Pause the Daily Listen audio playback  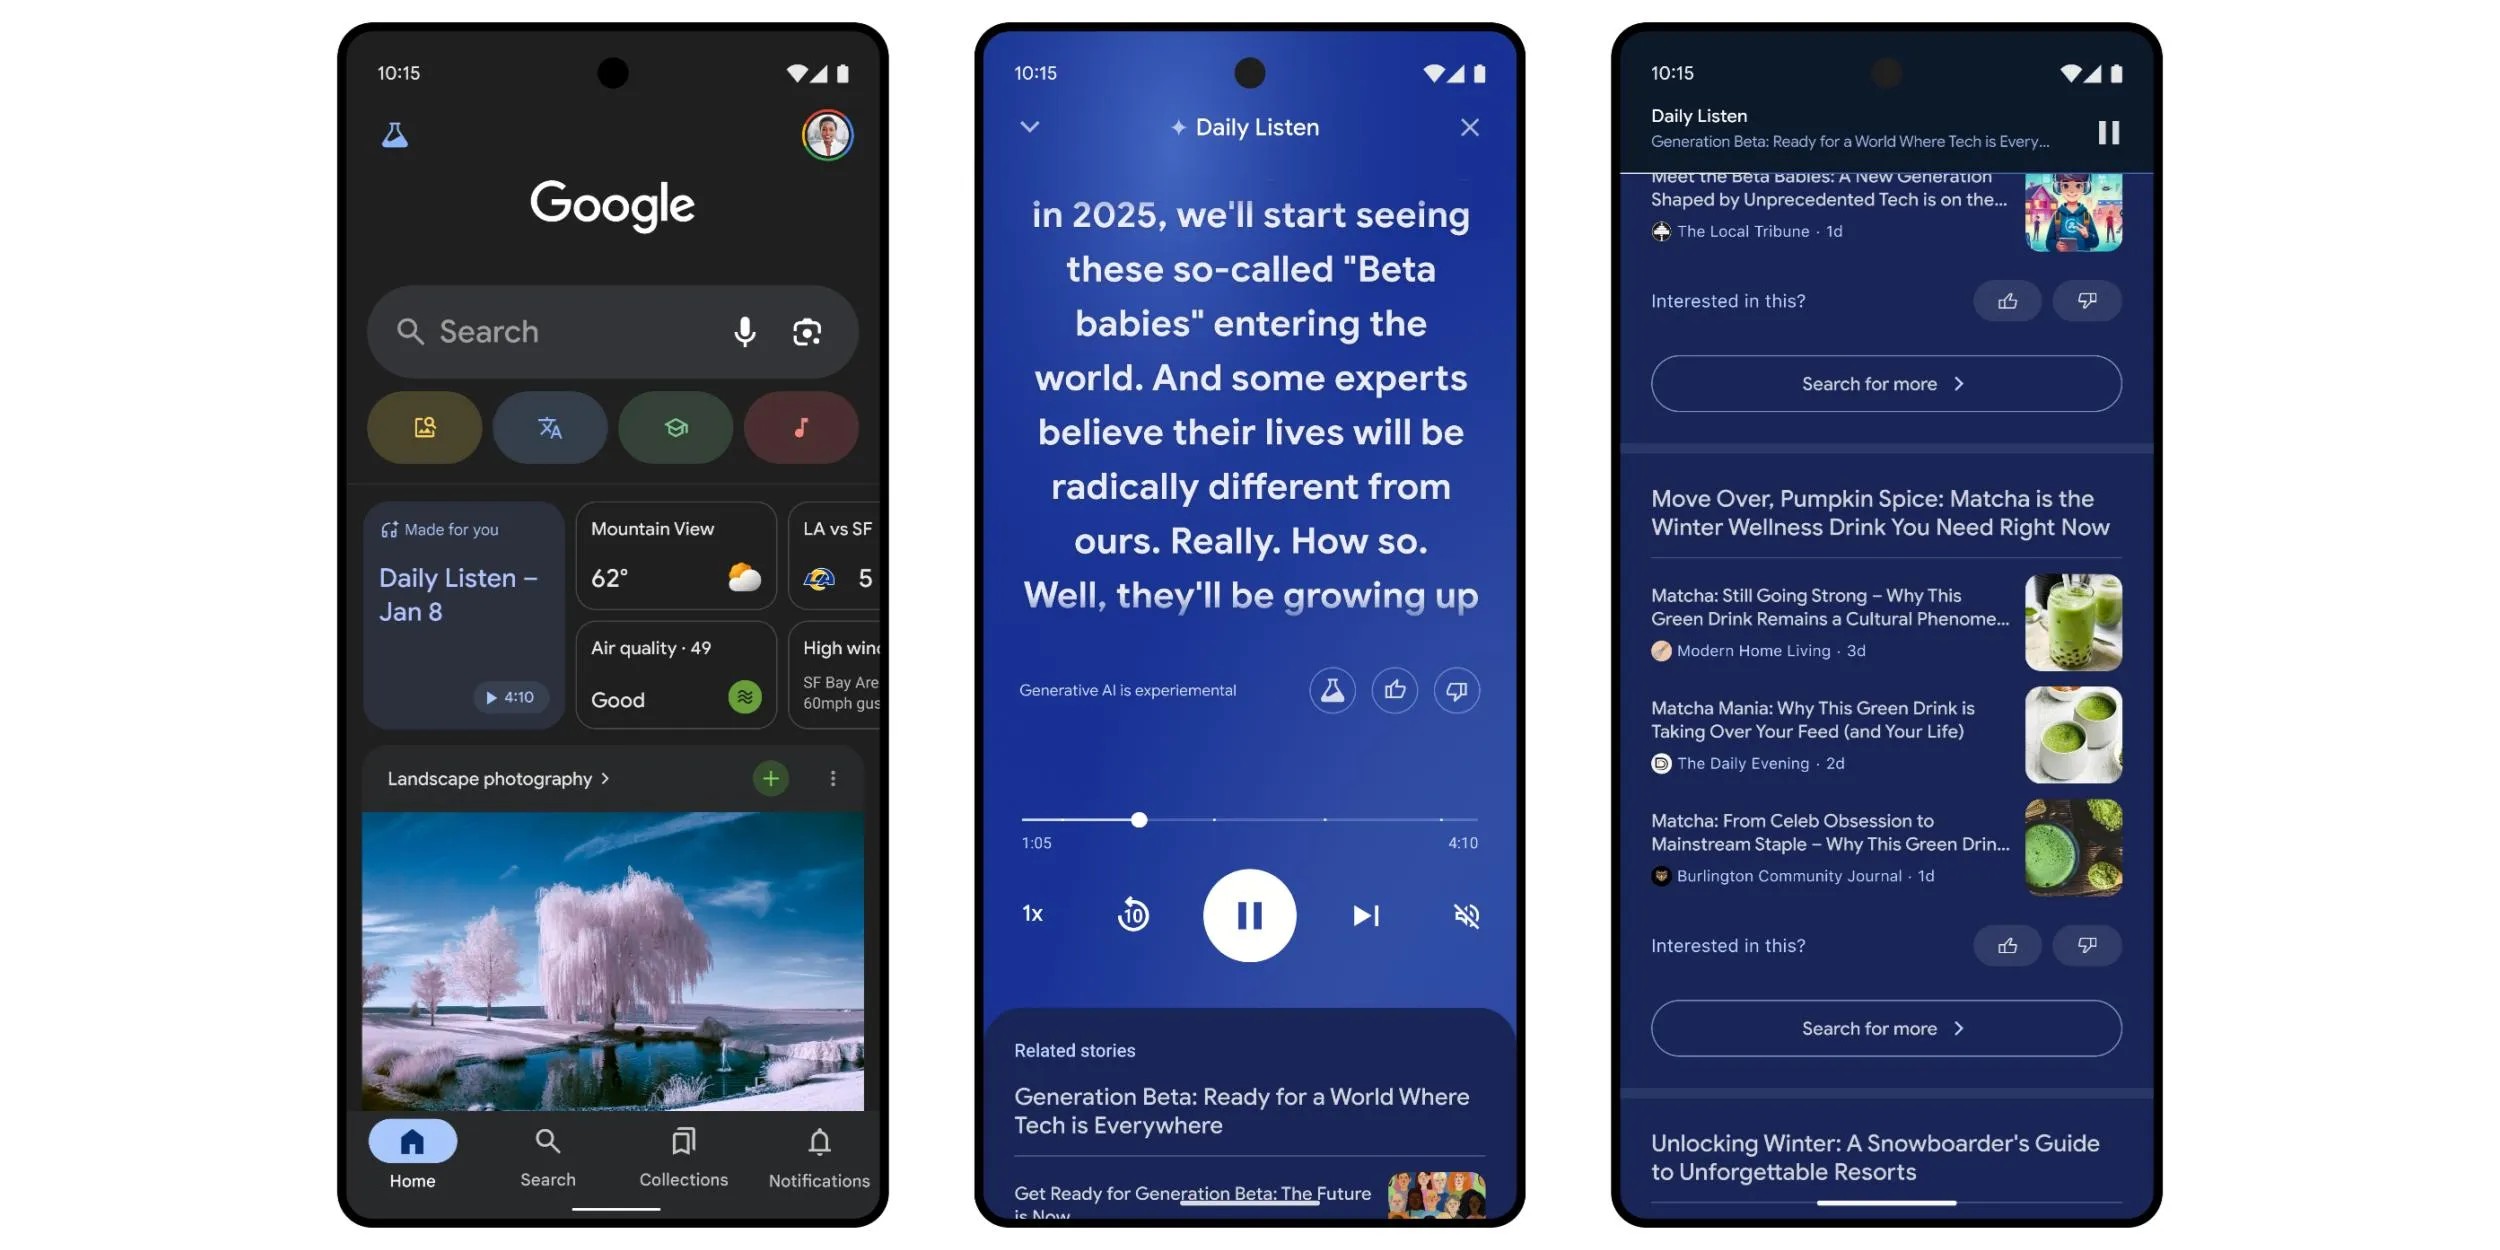pyautogui.click(x=1250, y=914)
